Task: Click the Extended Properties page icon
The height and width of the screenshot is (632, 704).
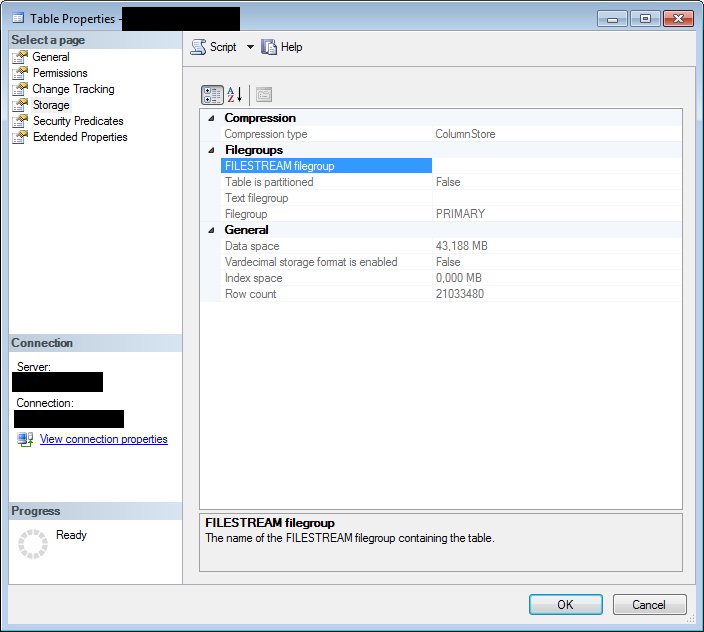Action: point(20,137)
